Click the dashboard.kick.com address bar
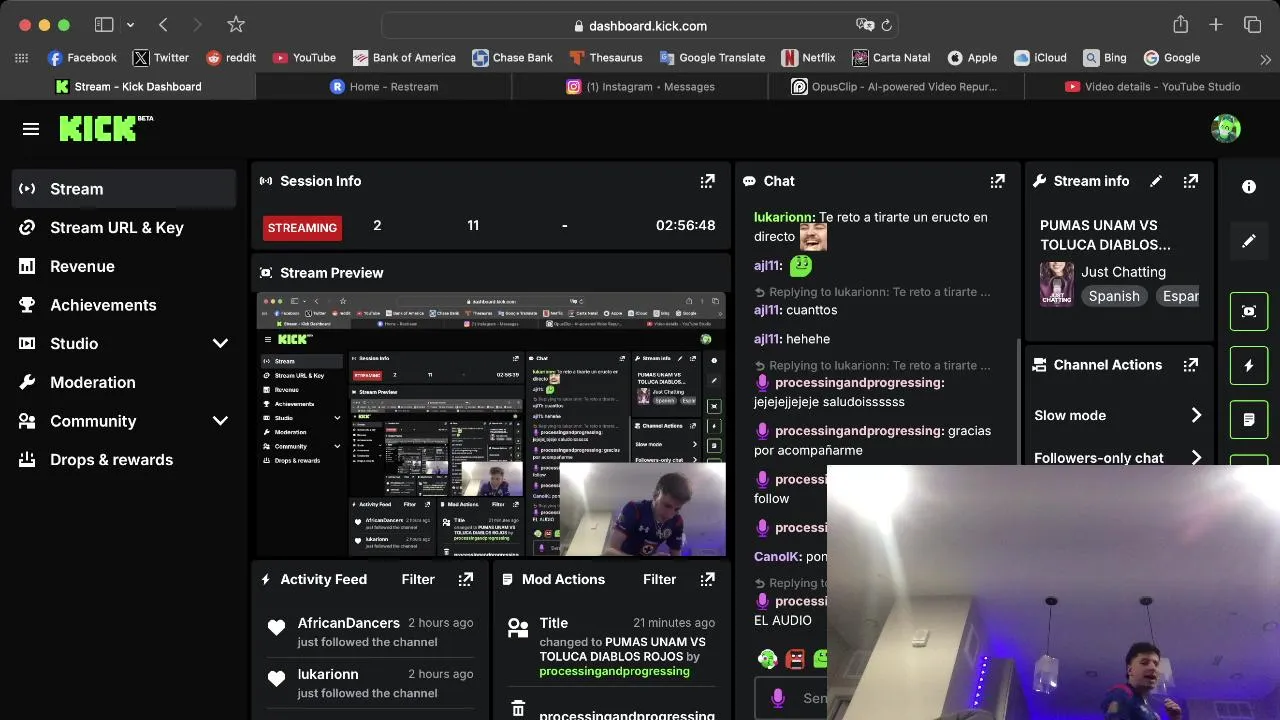This screenshot has width=1280, height=720. (640, 26)
